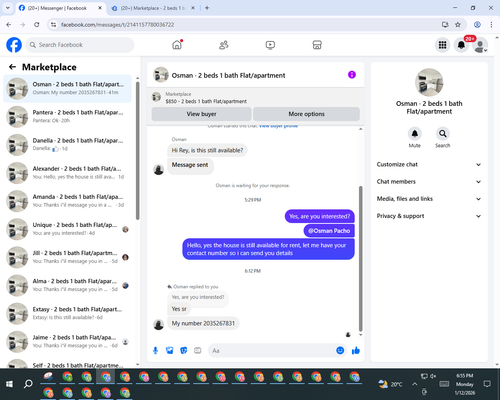Go to Home feed icon
The height and width of the screenshot is (400, 500).
click(x=177, y=45)
